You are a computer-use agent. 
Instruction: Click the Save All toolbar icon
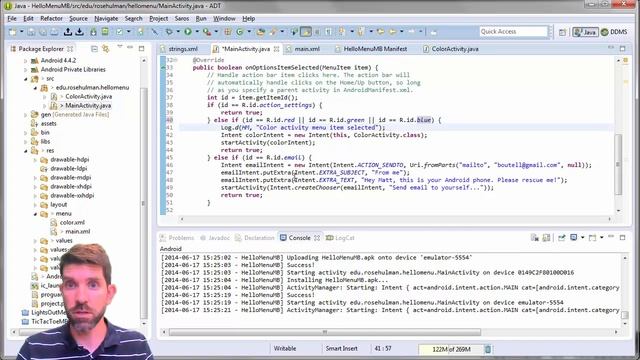coord(42,32)
